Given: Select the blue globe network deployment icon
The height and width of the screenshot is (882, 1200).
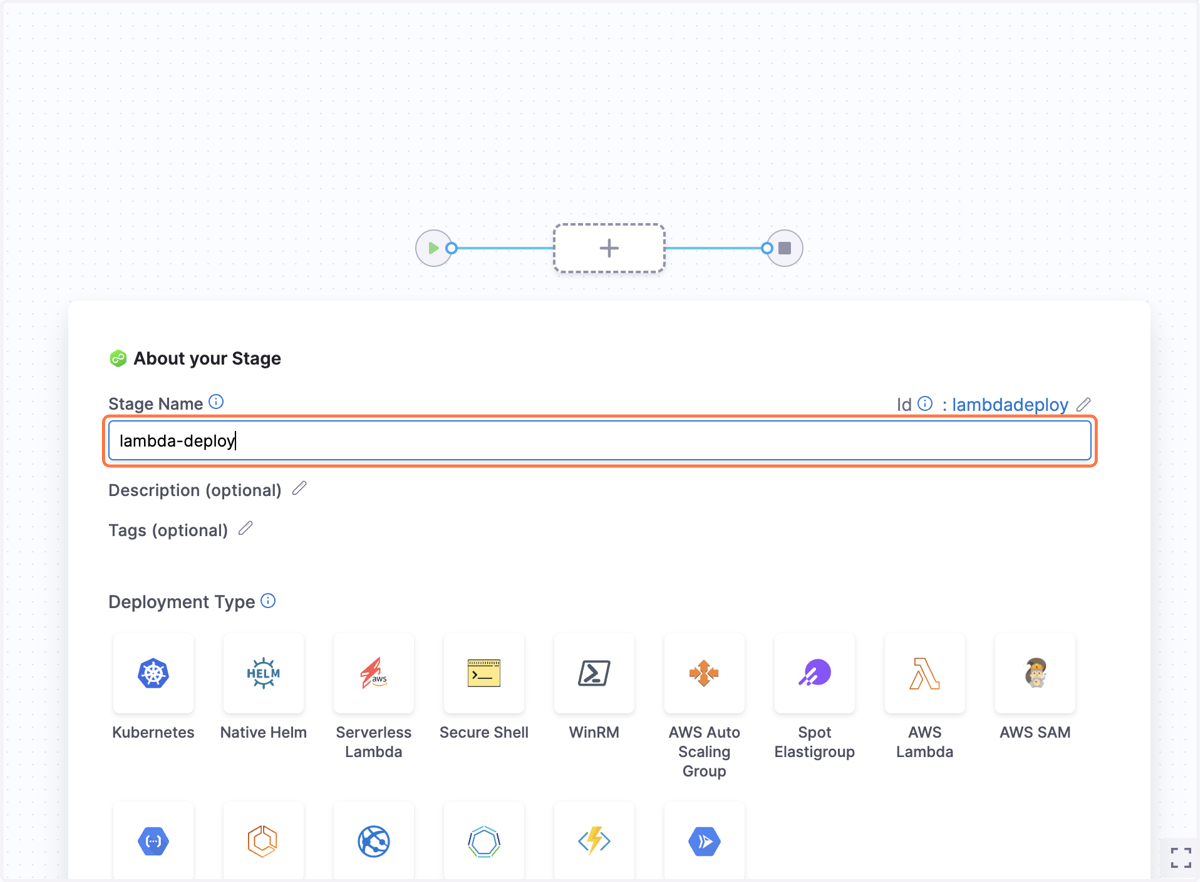Looking at the screenshot, I should 373,841.
